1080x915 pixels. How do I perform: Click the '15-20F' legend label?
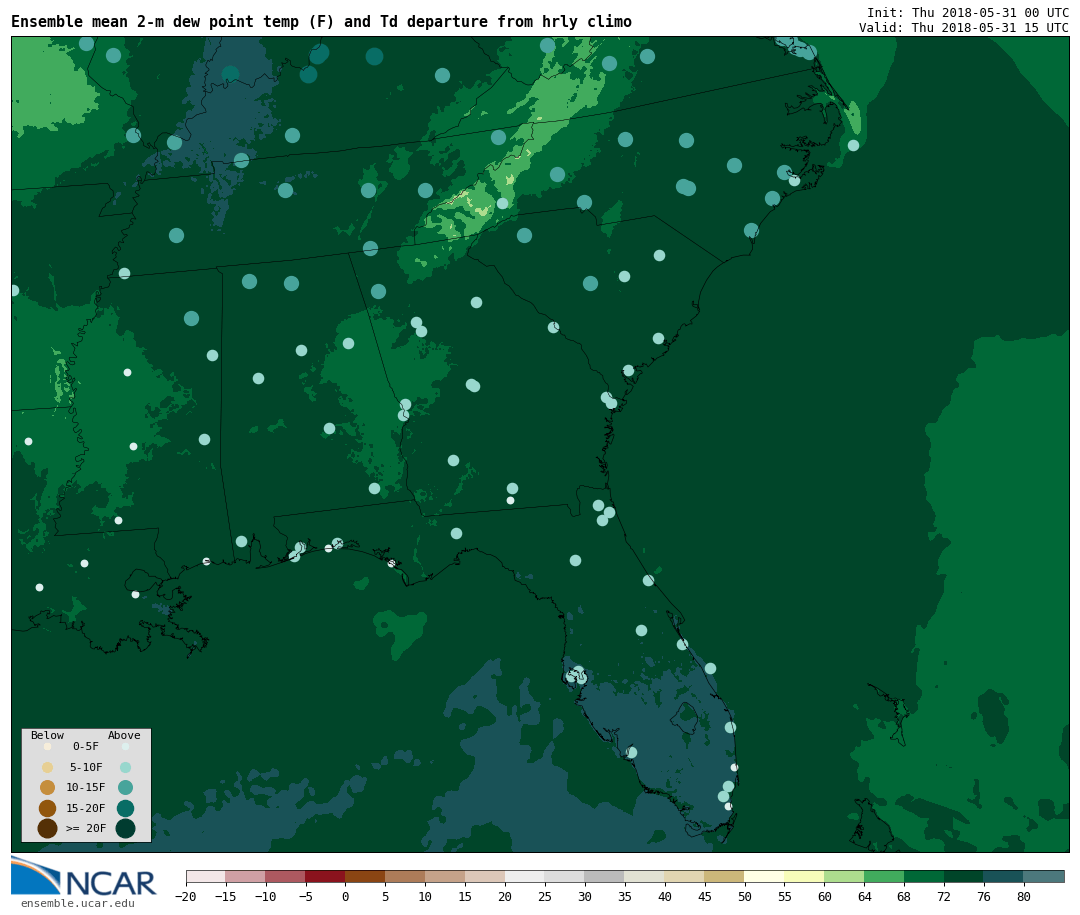pos(86,808)
